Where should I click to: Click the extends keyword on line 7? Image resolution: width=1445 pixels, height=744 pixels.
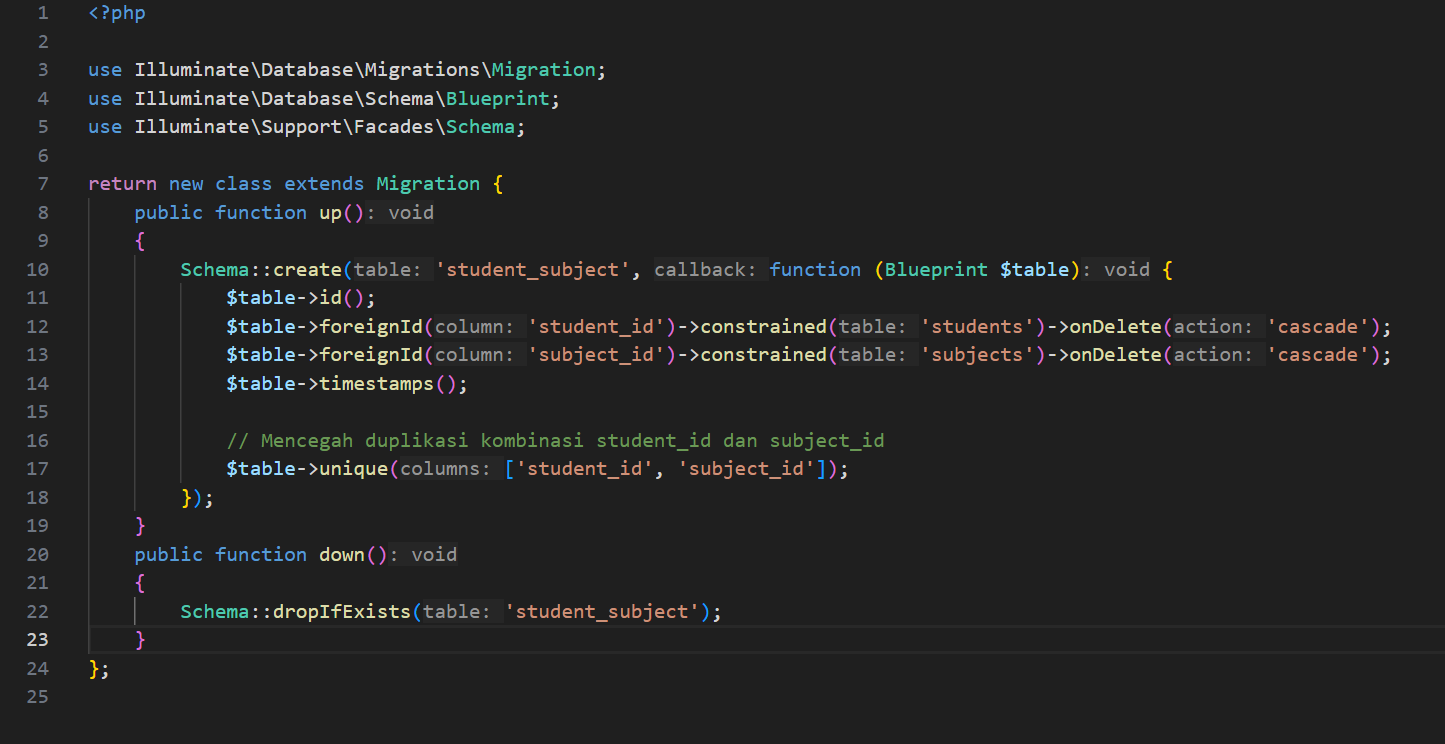coord(324,184)
